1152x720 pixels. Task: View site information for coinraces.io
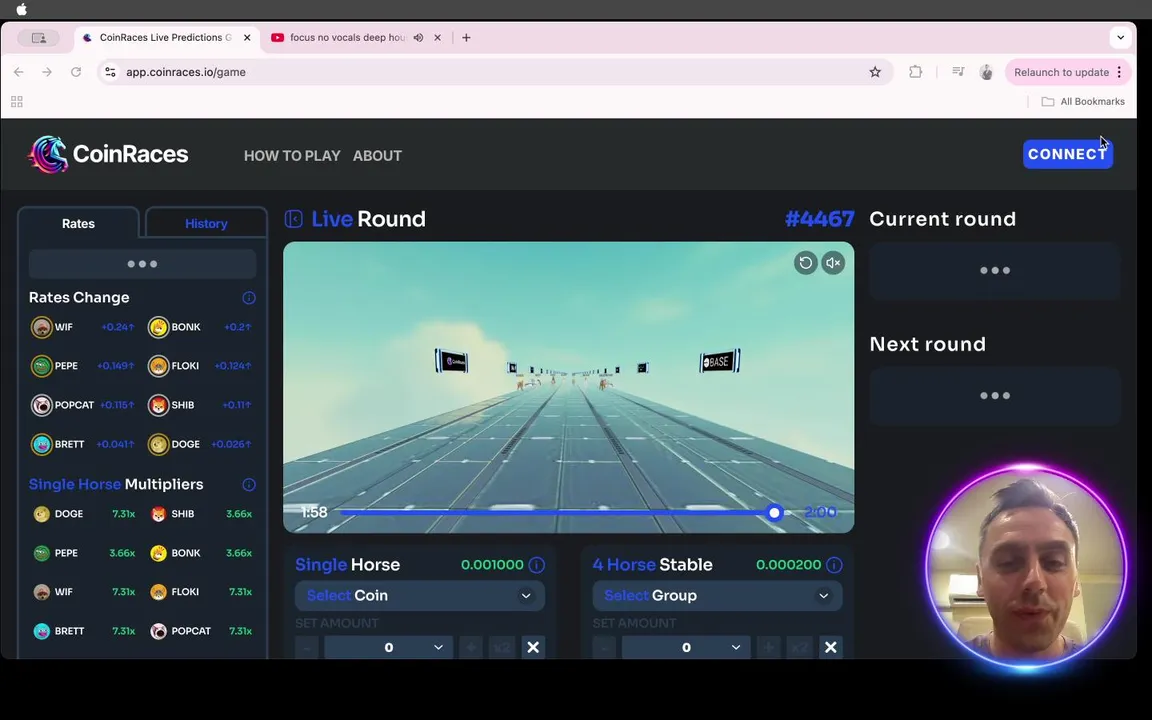coord(110,72)
